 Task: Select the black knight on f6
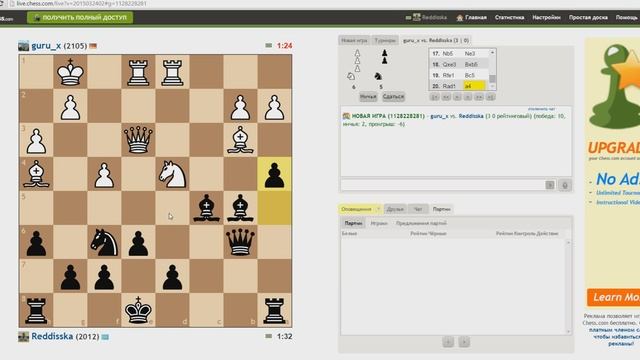(x=104, y=242)
